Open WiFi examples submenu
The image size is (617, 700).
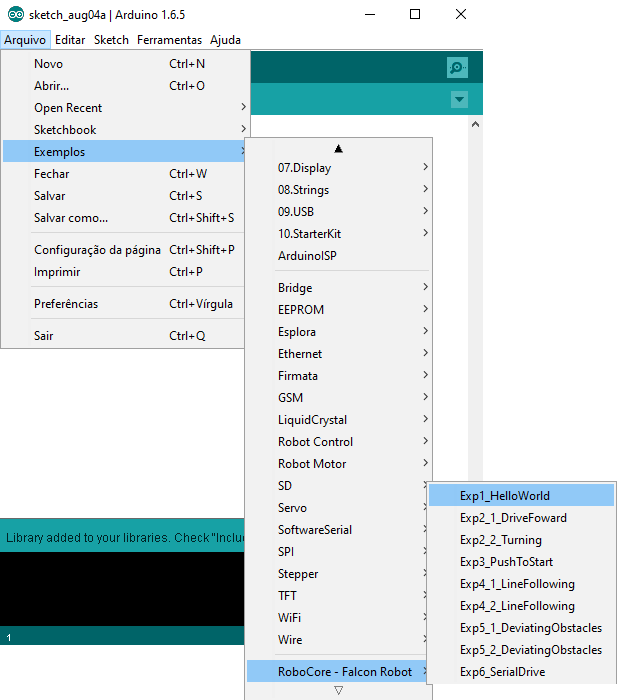click(x=337, y=617)
